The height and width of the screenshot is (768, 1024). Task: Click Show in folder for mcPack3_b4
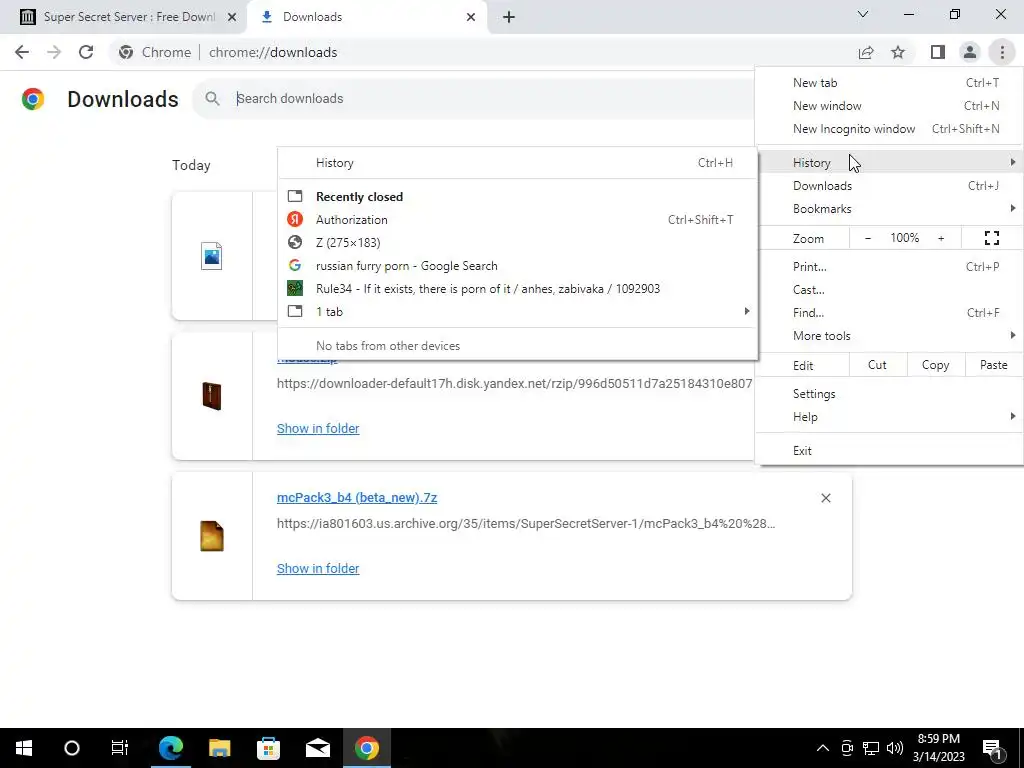coord(318,569)
